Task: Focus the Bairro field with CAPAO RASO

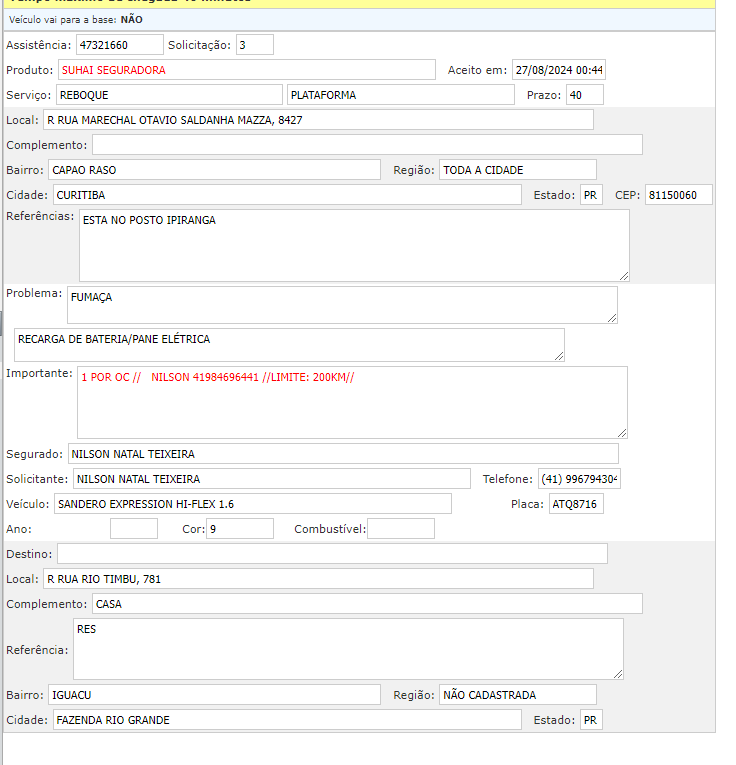Action: 213,170
